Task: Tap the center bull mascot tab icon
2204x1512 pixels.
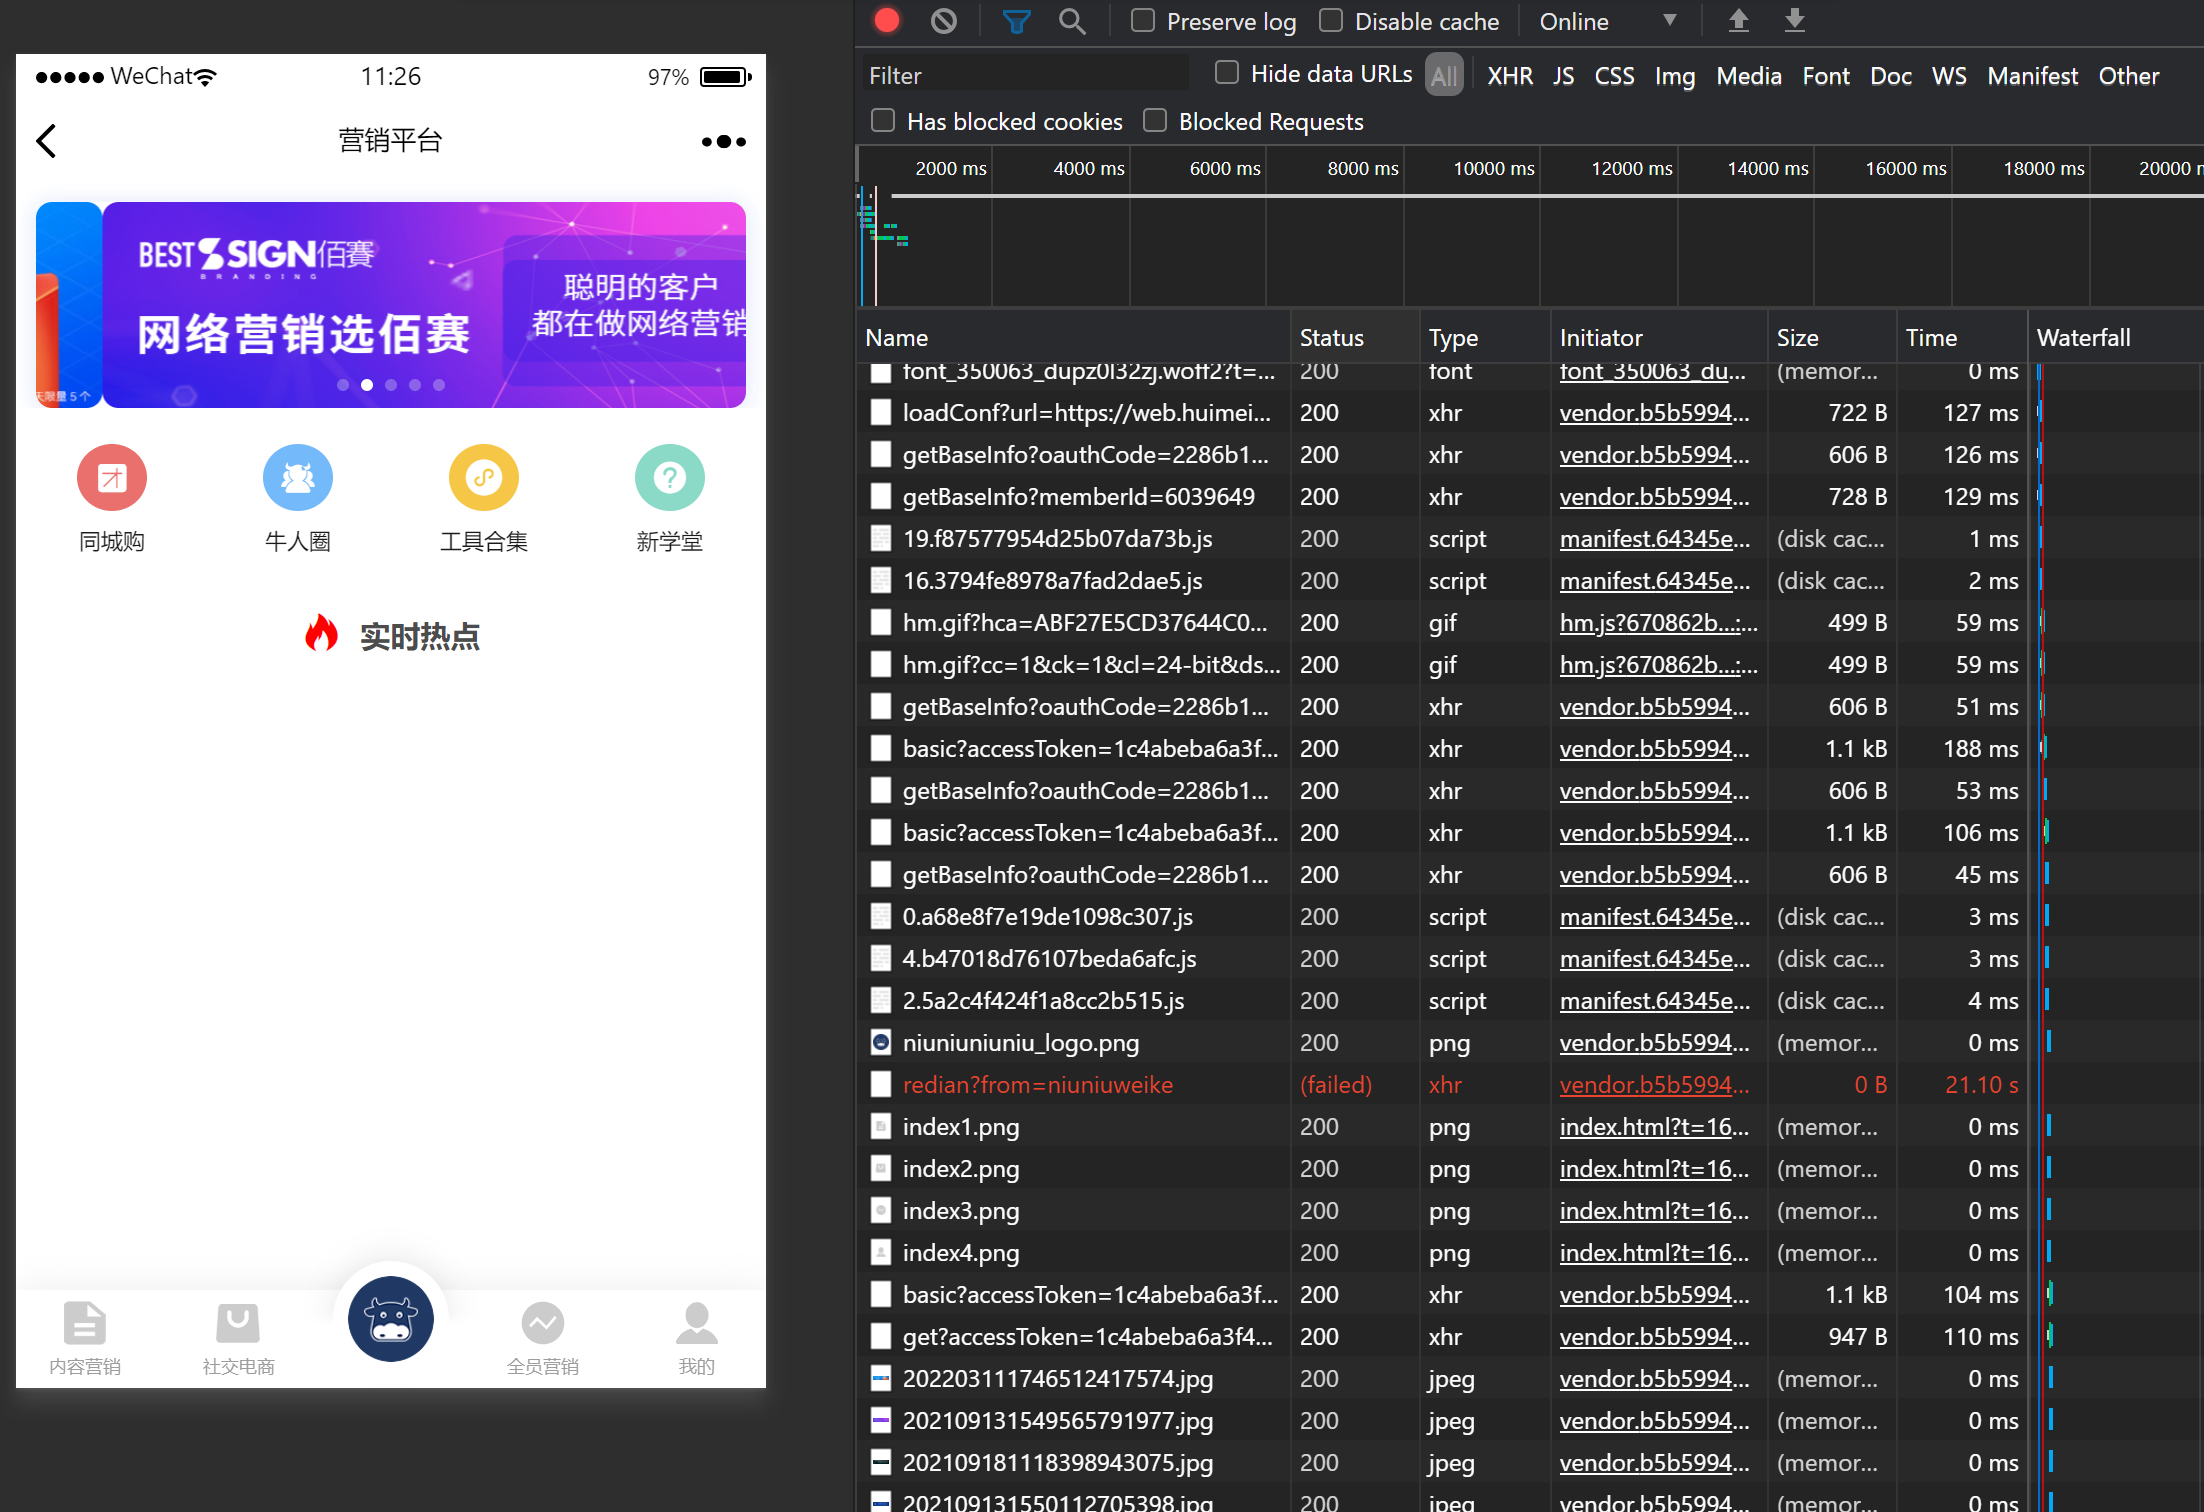Action: click(x=390, y=1319)
